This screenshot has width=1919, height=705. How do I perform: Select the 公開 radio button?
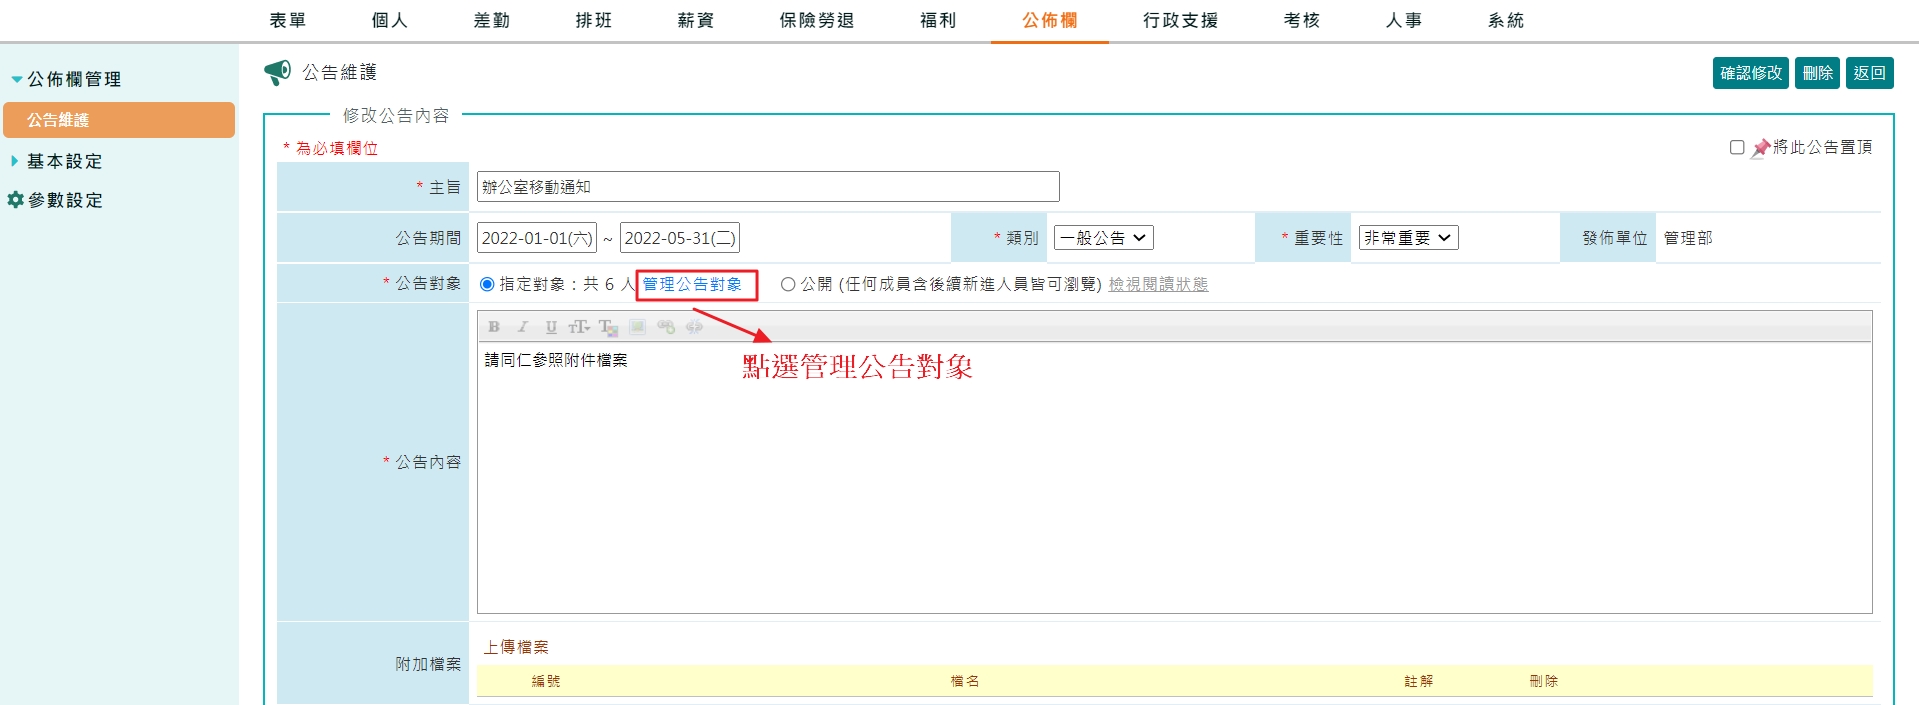point(788,284)
